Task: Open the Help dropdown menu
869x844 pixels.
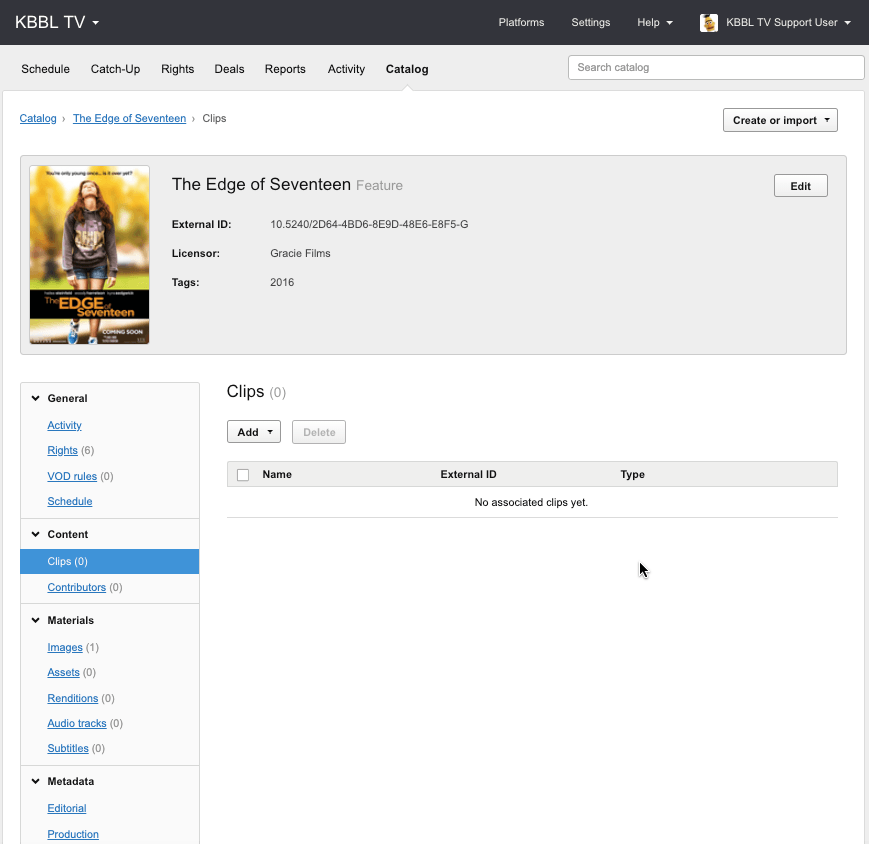Action: (654, 23)
